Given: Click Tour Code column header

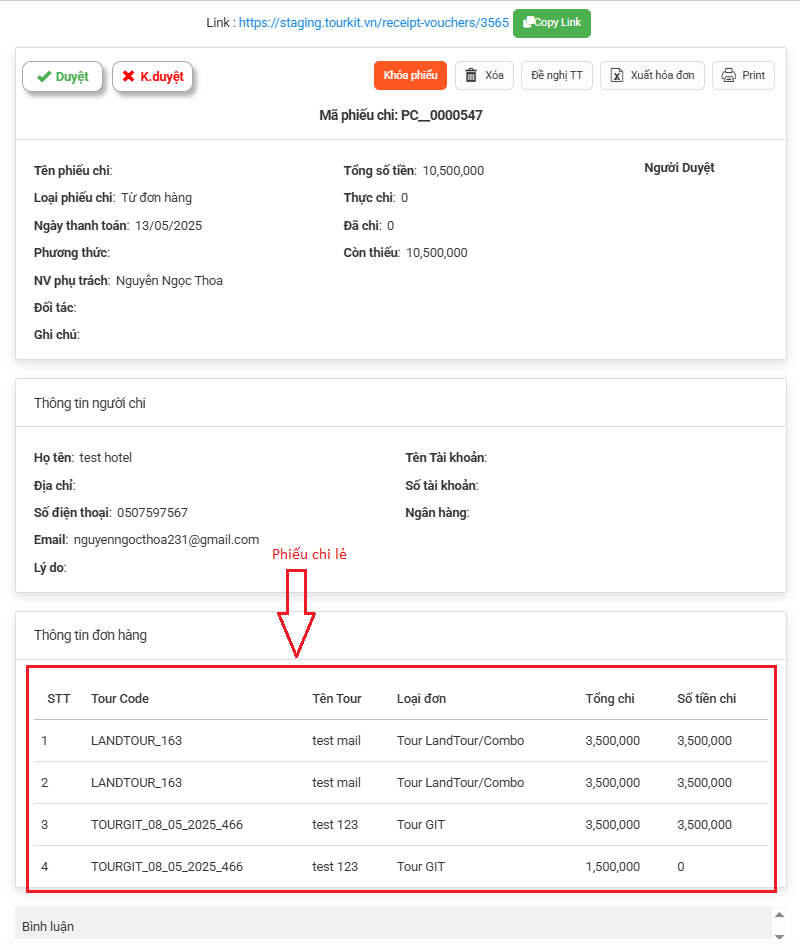Looking at the screenshot, I should 120,699.
